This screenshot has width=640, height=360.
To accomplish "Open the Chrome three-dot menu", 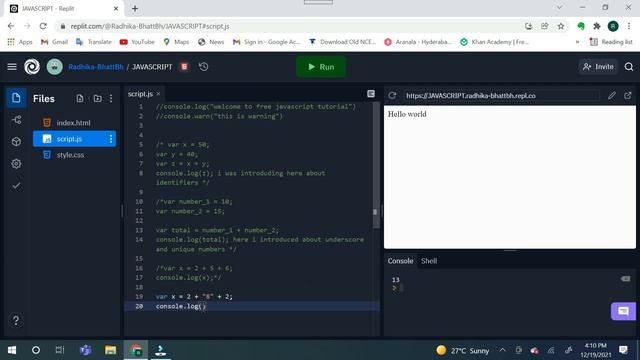I will pos(629,26).
